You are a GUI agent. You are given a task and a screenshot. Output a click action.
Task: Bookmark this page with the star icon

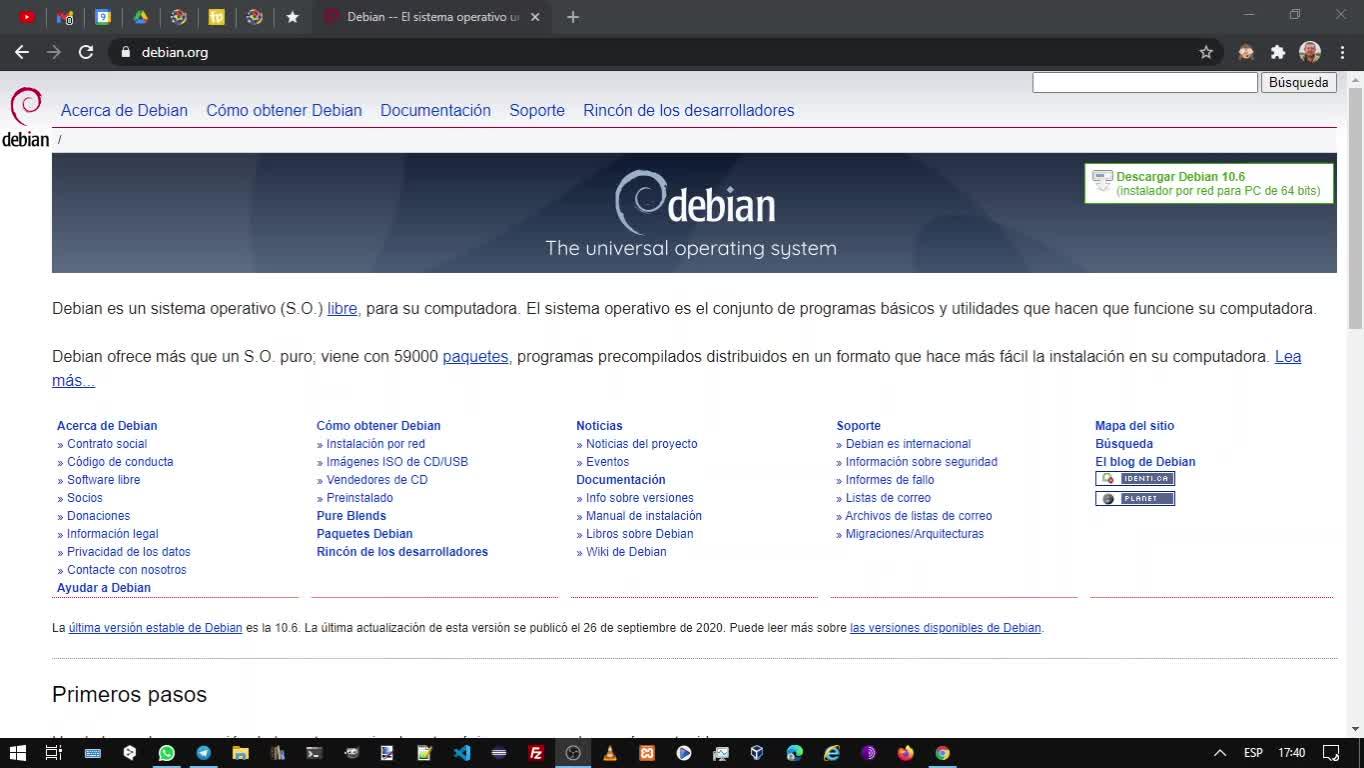(1206, 52)
